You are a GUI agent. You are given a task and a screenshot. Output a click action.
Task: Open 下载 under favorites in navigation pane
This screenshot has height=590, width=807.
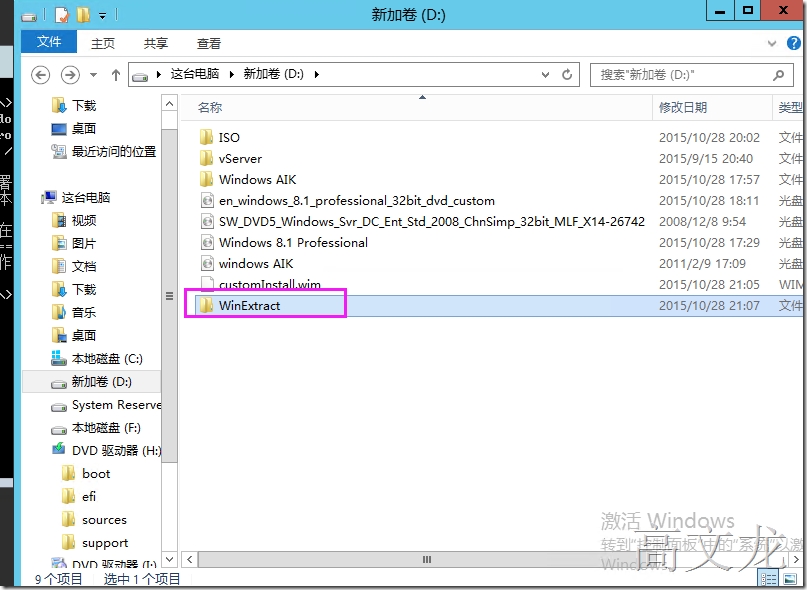pos(84,106)
